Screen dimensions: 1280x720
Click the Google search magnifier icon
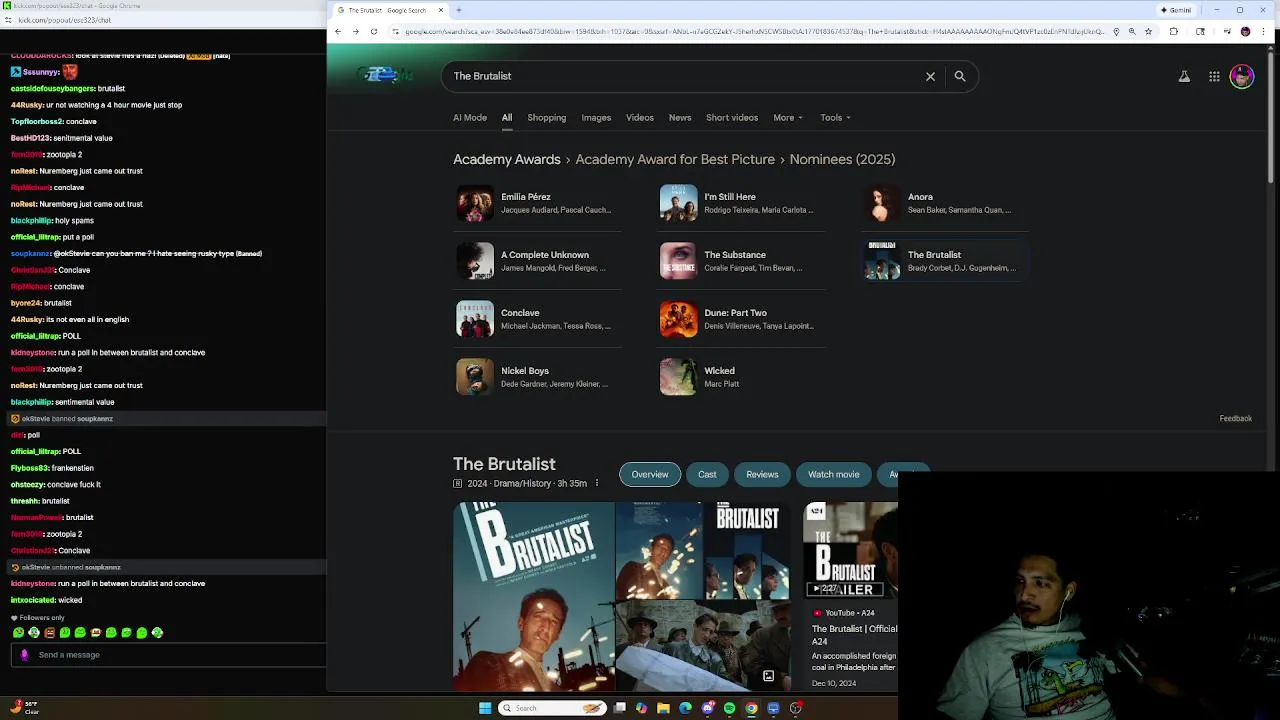click(x=960, y=76)
